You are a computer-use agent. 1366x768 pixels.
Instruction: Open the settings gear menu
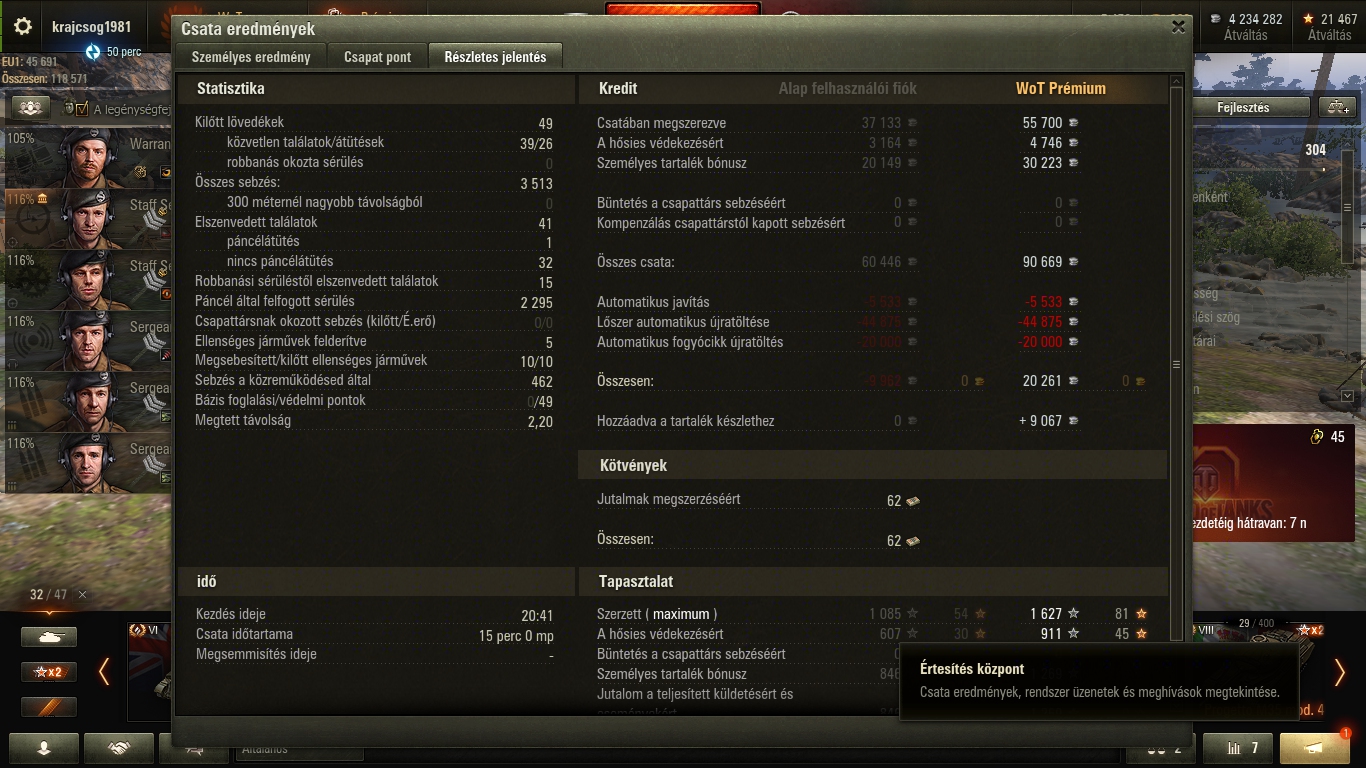(x=23, y=27)
